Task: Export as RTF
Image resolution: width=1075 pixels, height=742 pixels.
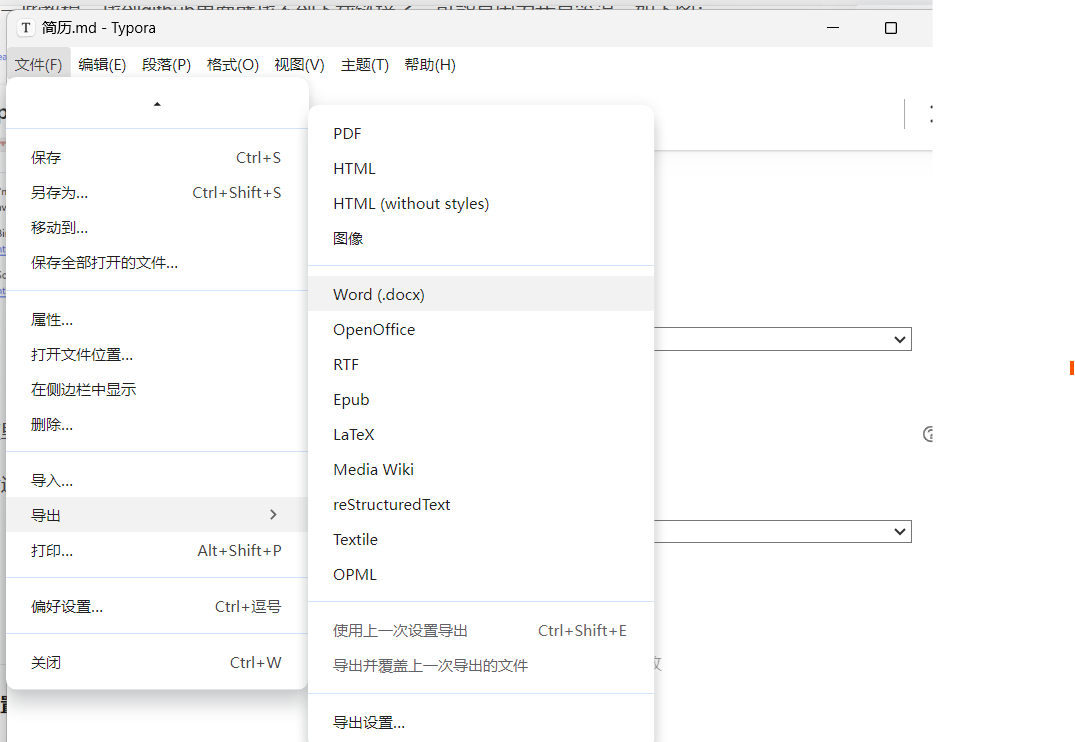Action: tap(481, 365)
